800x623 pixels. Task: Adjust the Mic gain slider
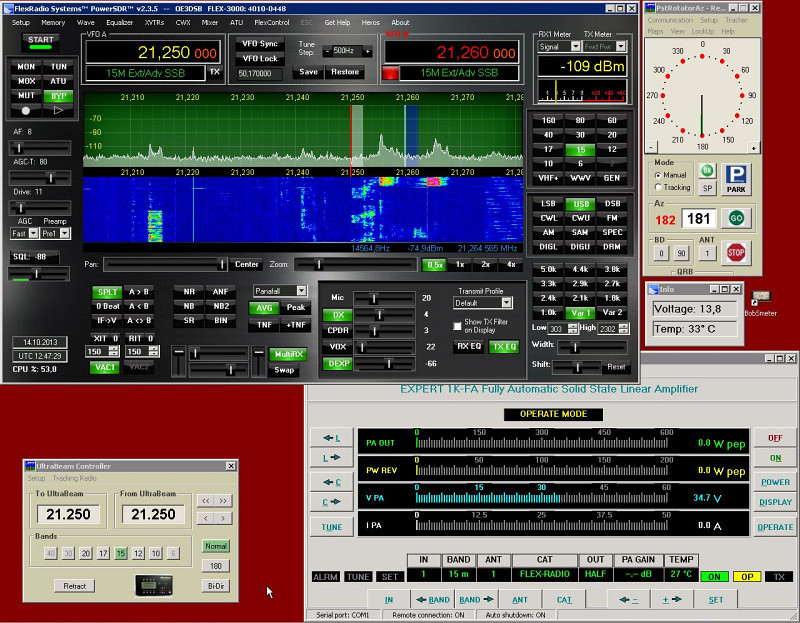click(384, 298)
